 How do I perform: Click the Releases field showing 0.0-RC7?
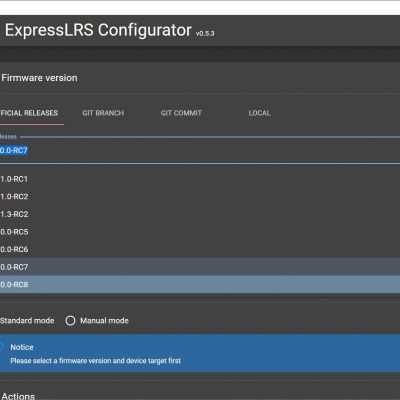coord(200,150)
